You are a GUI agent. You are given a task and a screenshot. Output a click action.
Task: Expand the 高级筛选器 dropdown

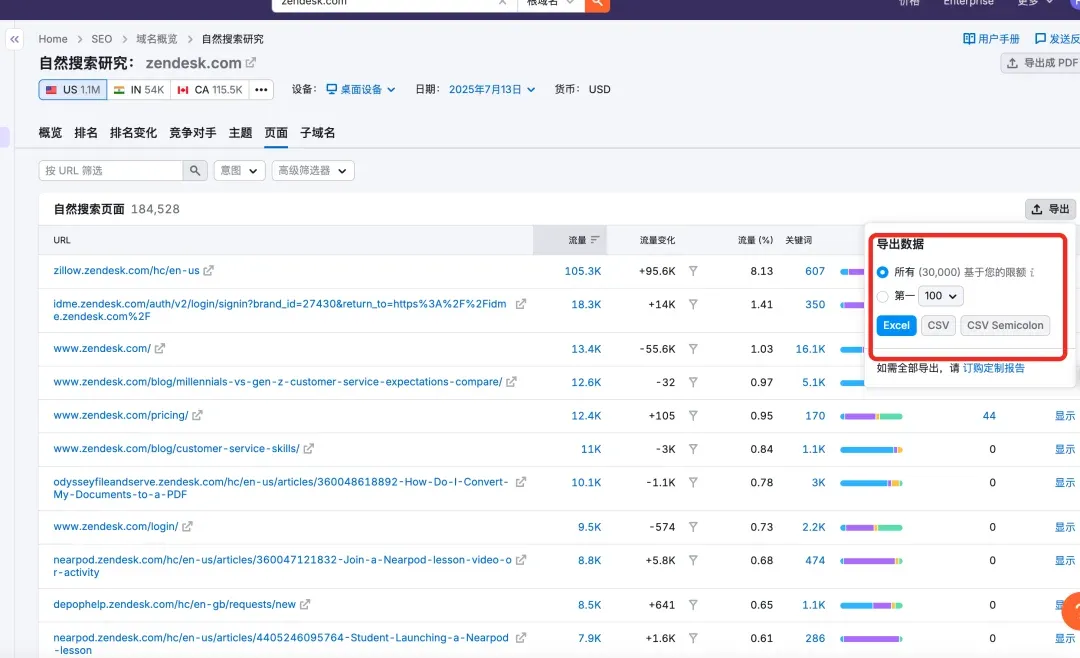[x=313, y=171]
